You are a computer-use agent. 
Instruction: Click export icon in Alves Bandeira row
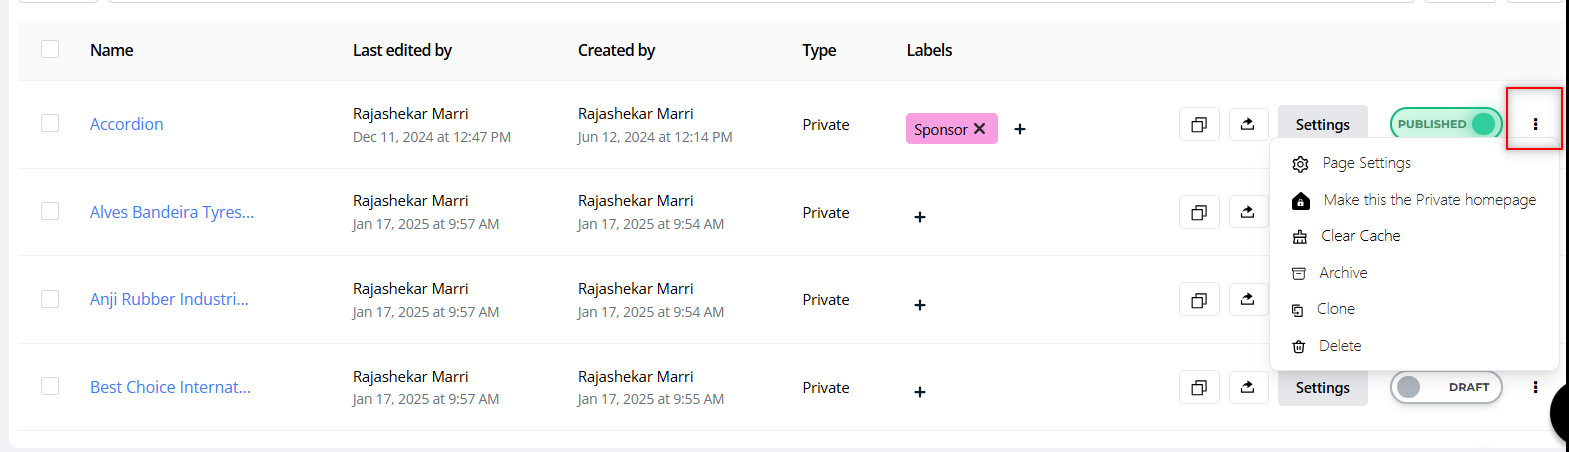(1247, 212)
